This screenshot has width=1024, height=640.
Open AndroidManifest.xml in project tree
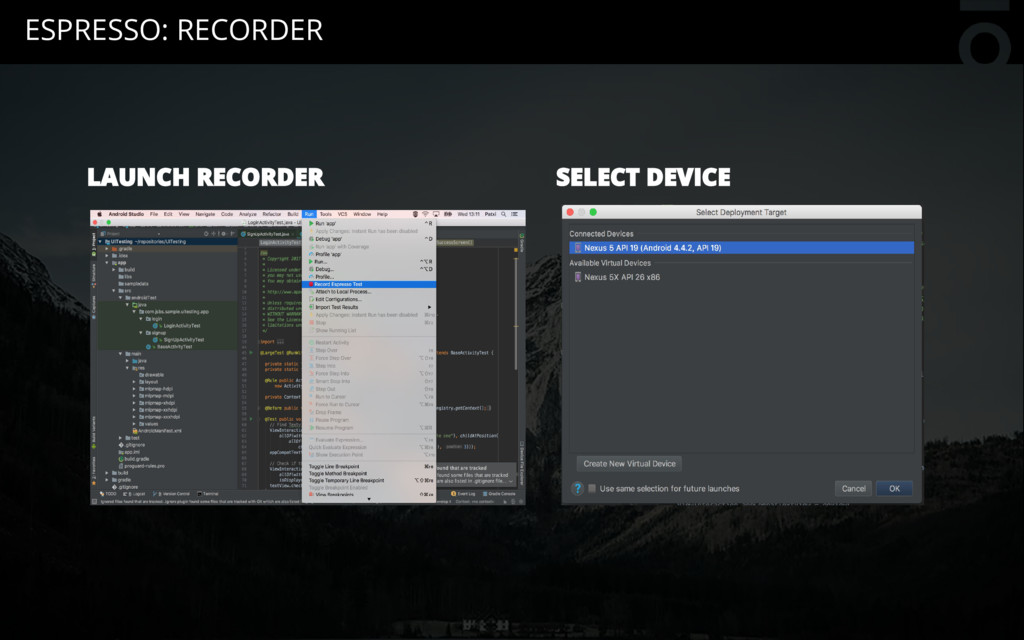pyautogui.click(x=160, y=431)
